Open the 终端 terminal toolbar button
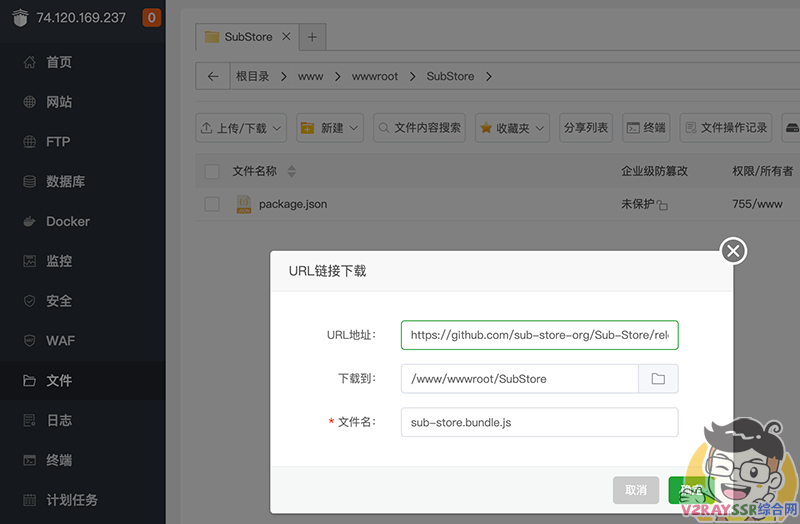This screenshot has width=800, height=524. click(x=646, y=128)
